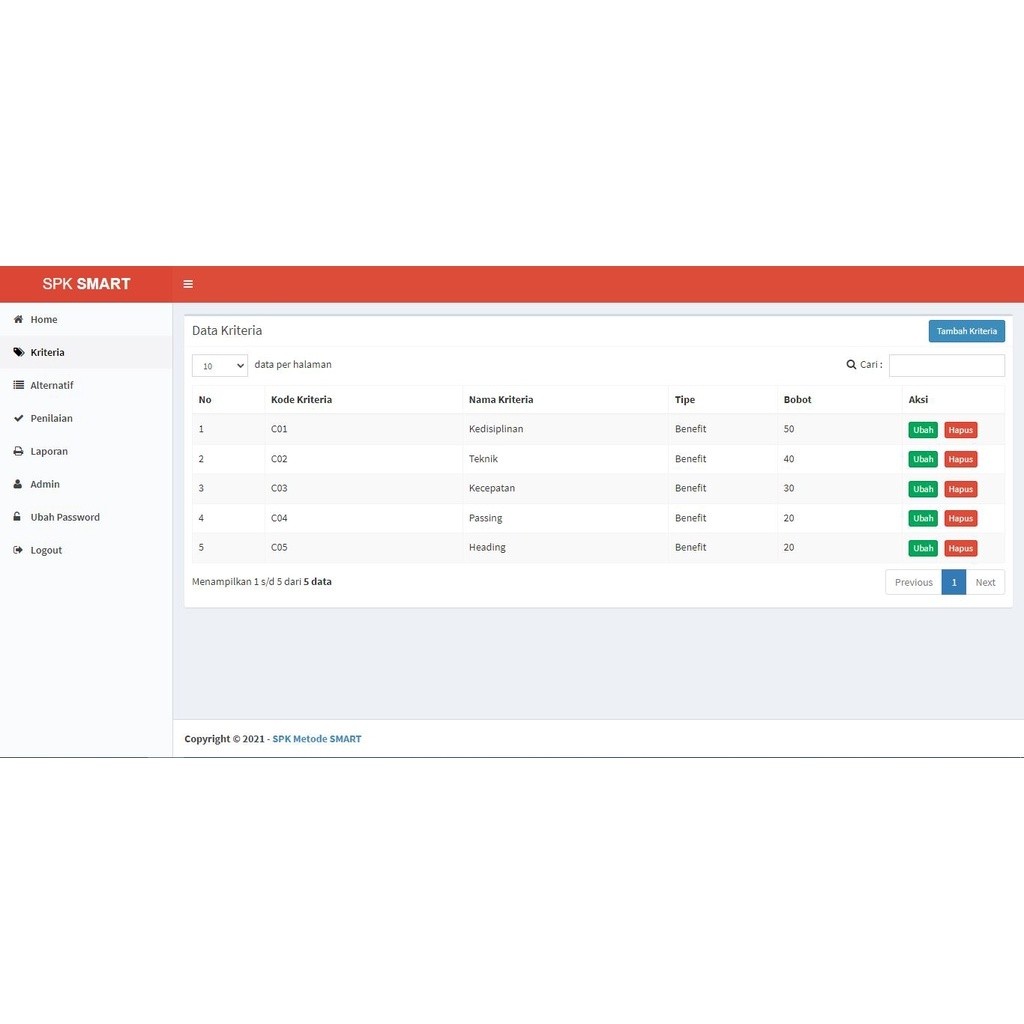Click the Kriteria tags icon
Screen dimensions: 1024x1024
click(x=18, y=353)
